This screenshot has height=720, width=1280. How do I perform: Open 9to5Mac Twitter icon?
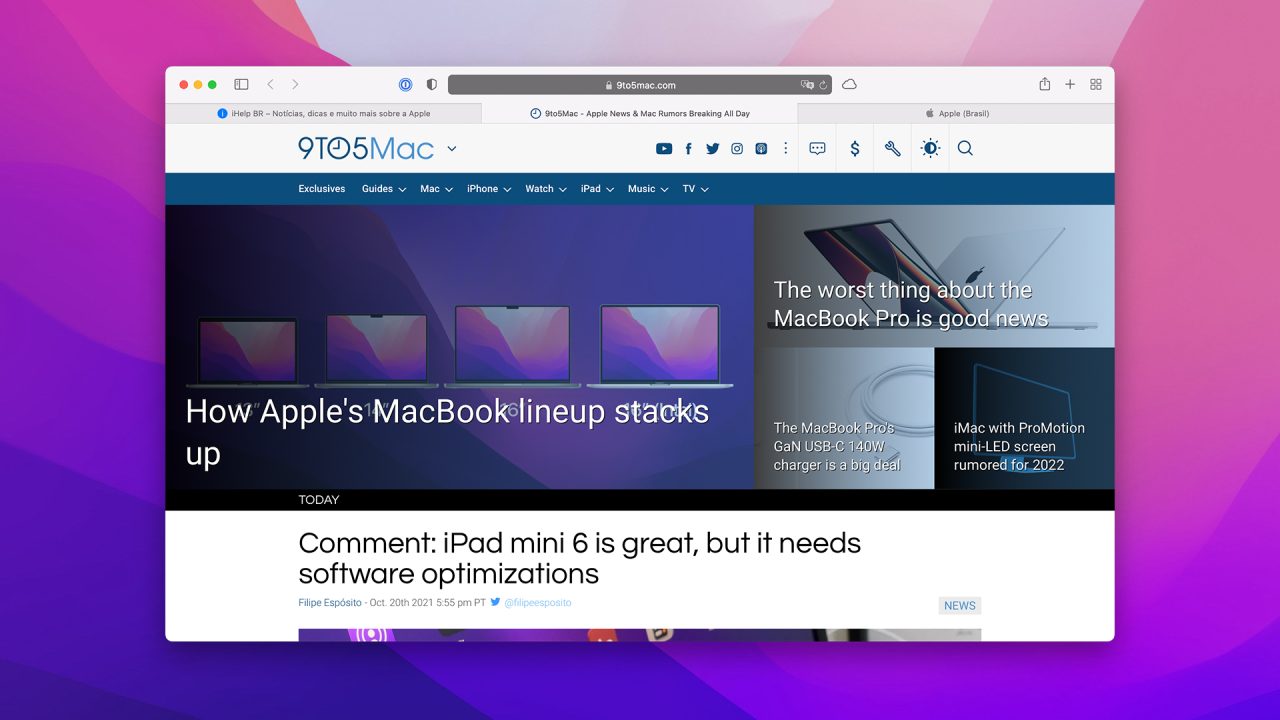(x=712, y=148)
